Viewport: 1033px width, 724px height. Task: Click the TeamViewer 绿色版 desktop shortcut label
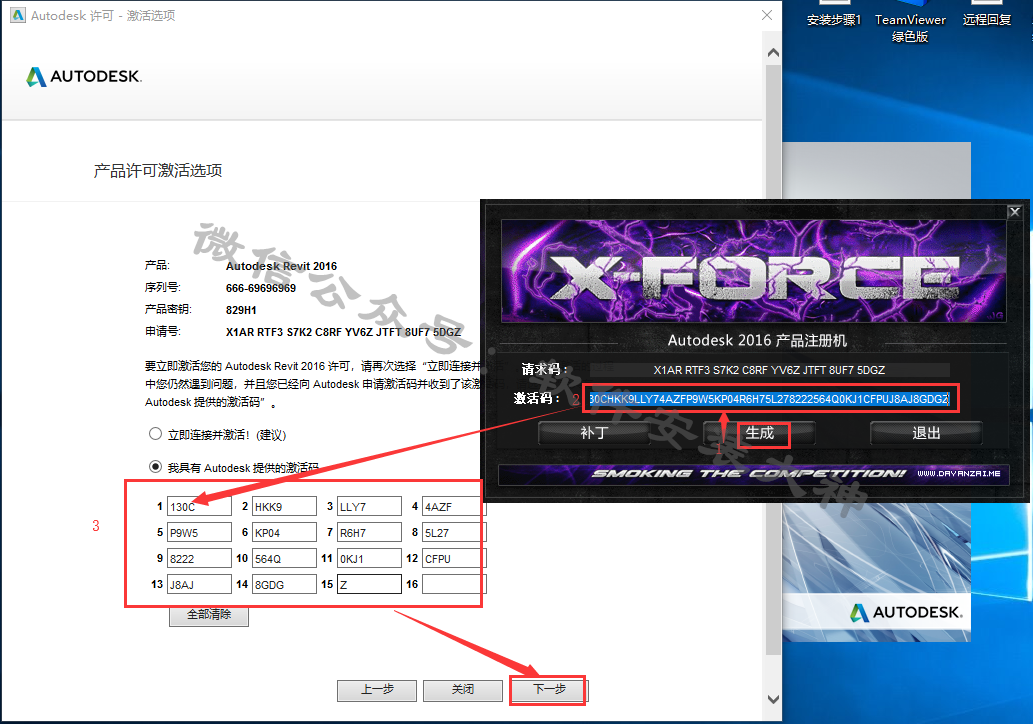click(910, 28)
